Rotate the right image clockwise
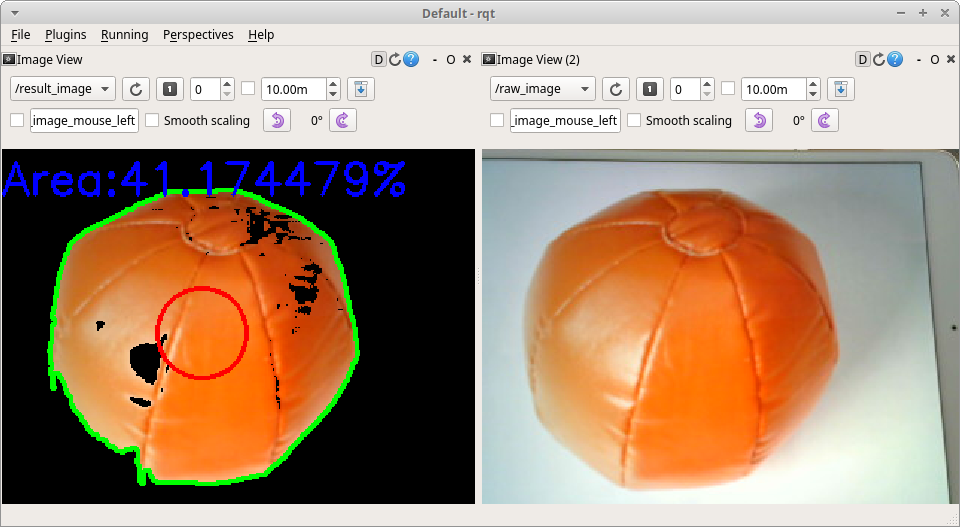960x527 pixels. [824, 121]
